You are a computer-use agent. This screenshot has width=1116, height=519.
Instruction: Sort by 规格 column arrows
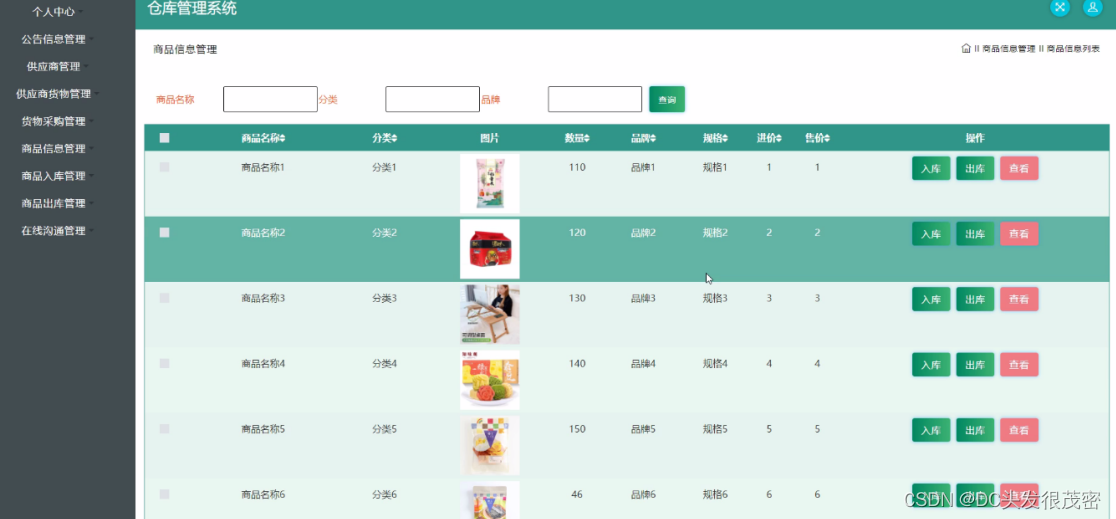pos(726,138)
